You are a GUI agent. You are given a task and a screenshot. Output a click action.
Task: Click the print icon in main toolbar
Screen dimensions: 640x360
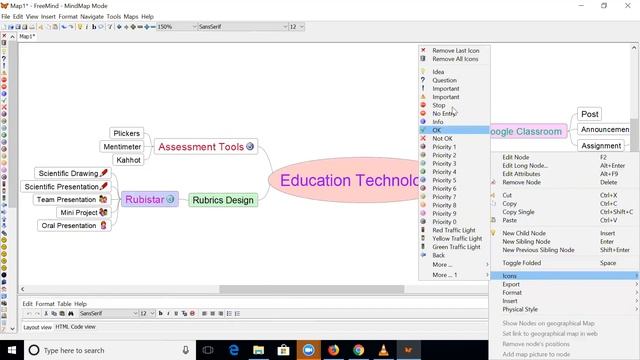tap(31, 27)
